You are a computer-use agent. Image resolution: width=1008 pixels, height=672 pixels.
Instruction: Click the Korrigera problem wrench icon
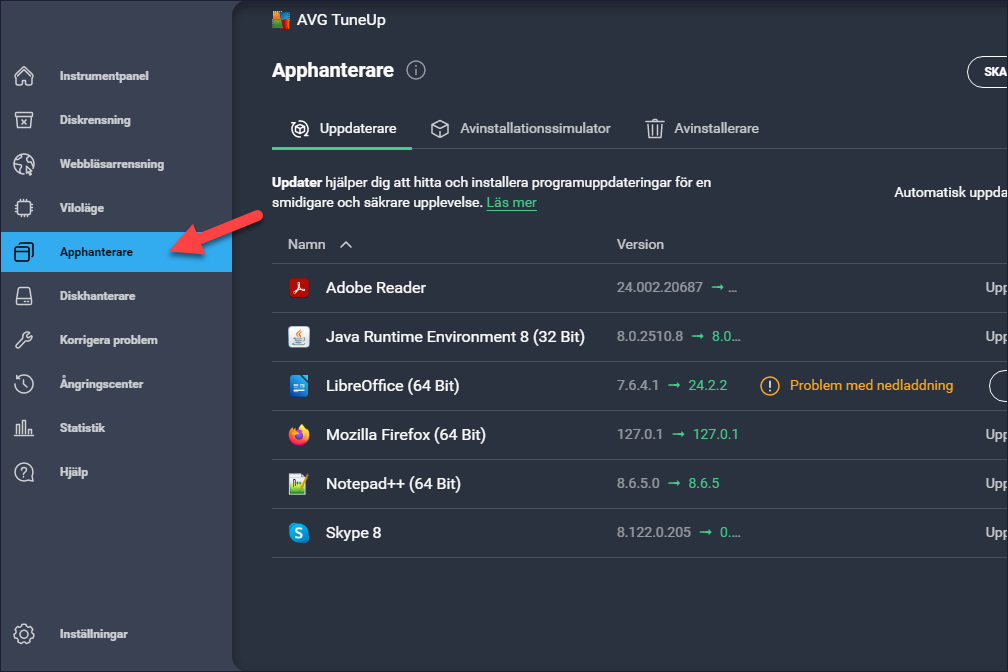(24, 340)
